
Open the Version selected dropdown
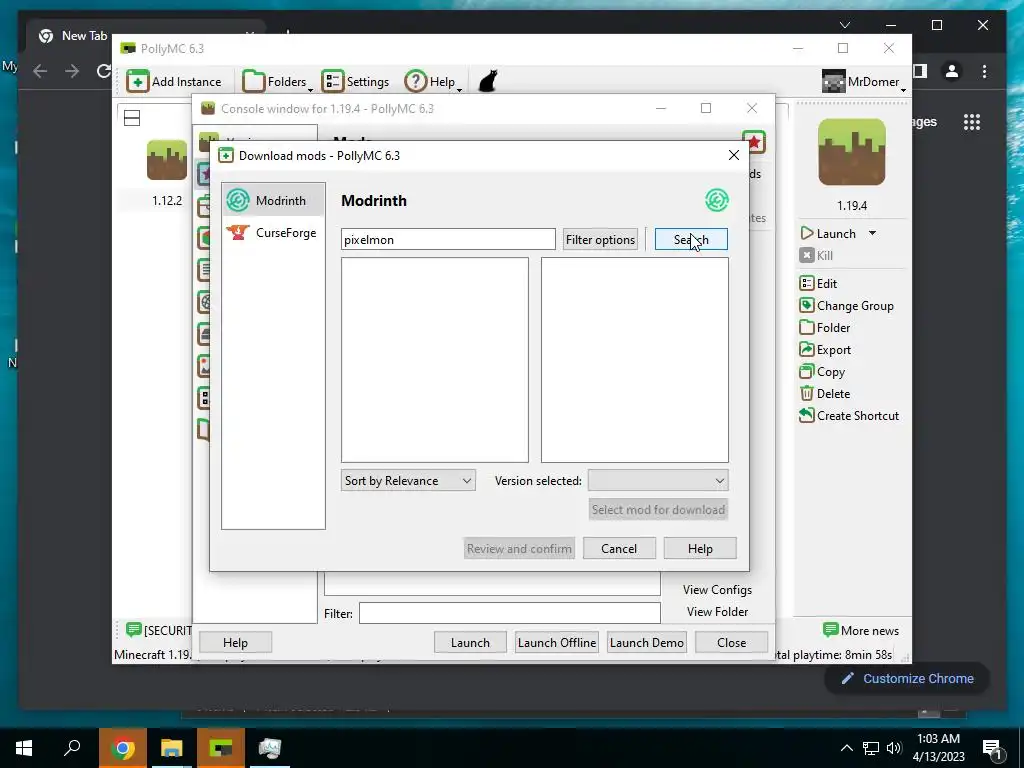point(658,481)
